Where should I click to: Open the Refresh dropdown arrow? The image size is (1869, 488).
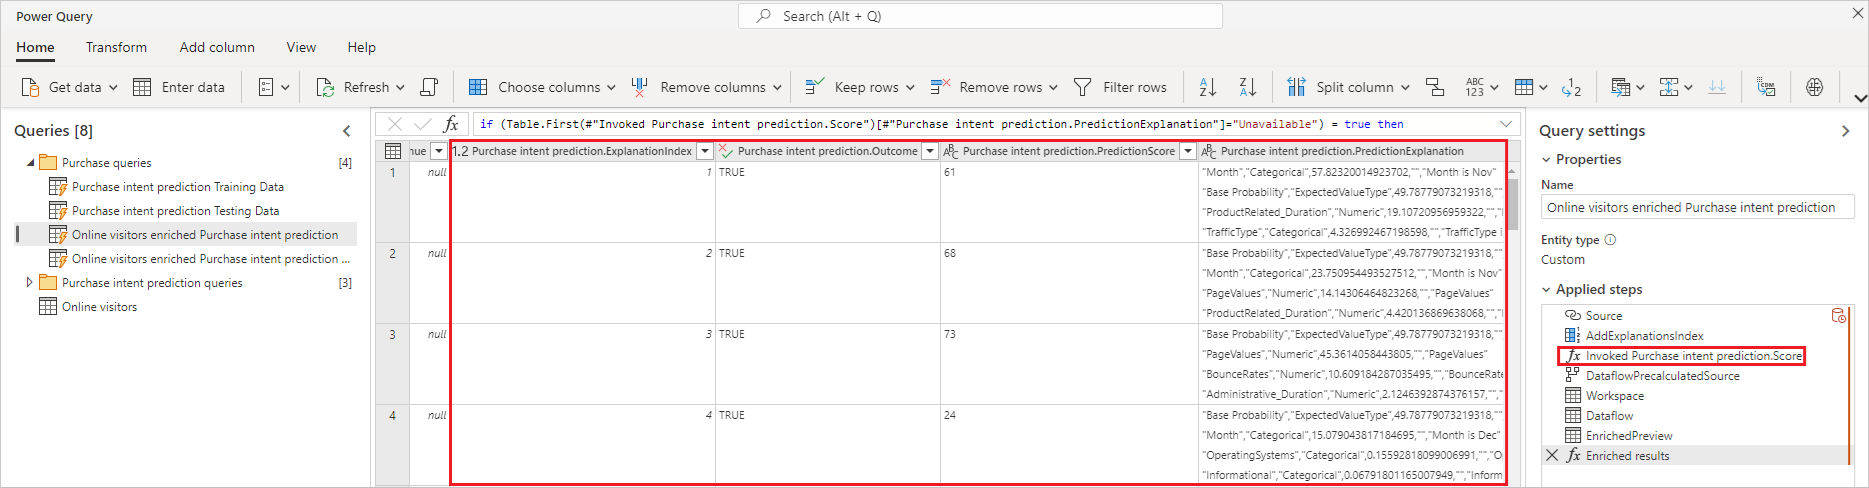400,87
